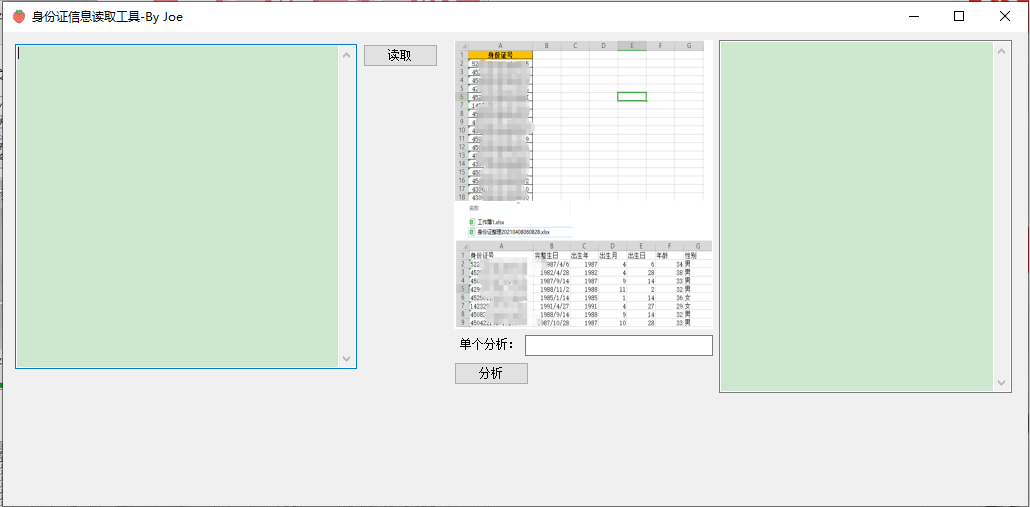
Task: Click 性别 column header in result preview
Action: coord(690,256)
